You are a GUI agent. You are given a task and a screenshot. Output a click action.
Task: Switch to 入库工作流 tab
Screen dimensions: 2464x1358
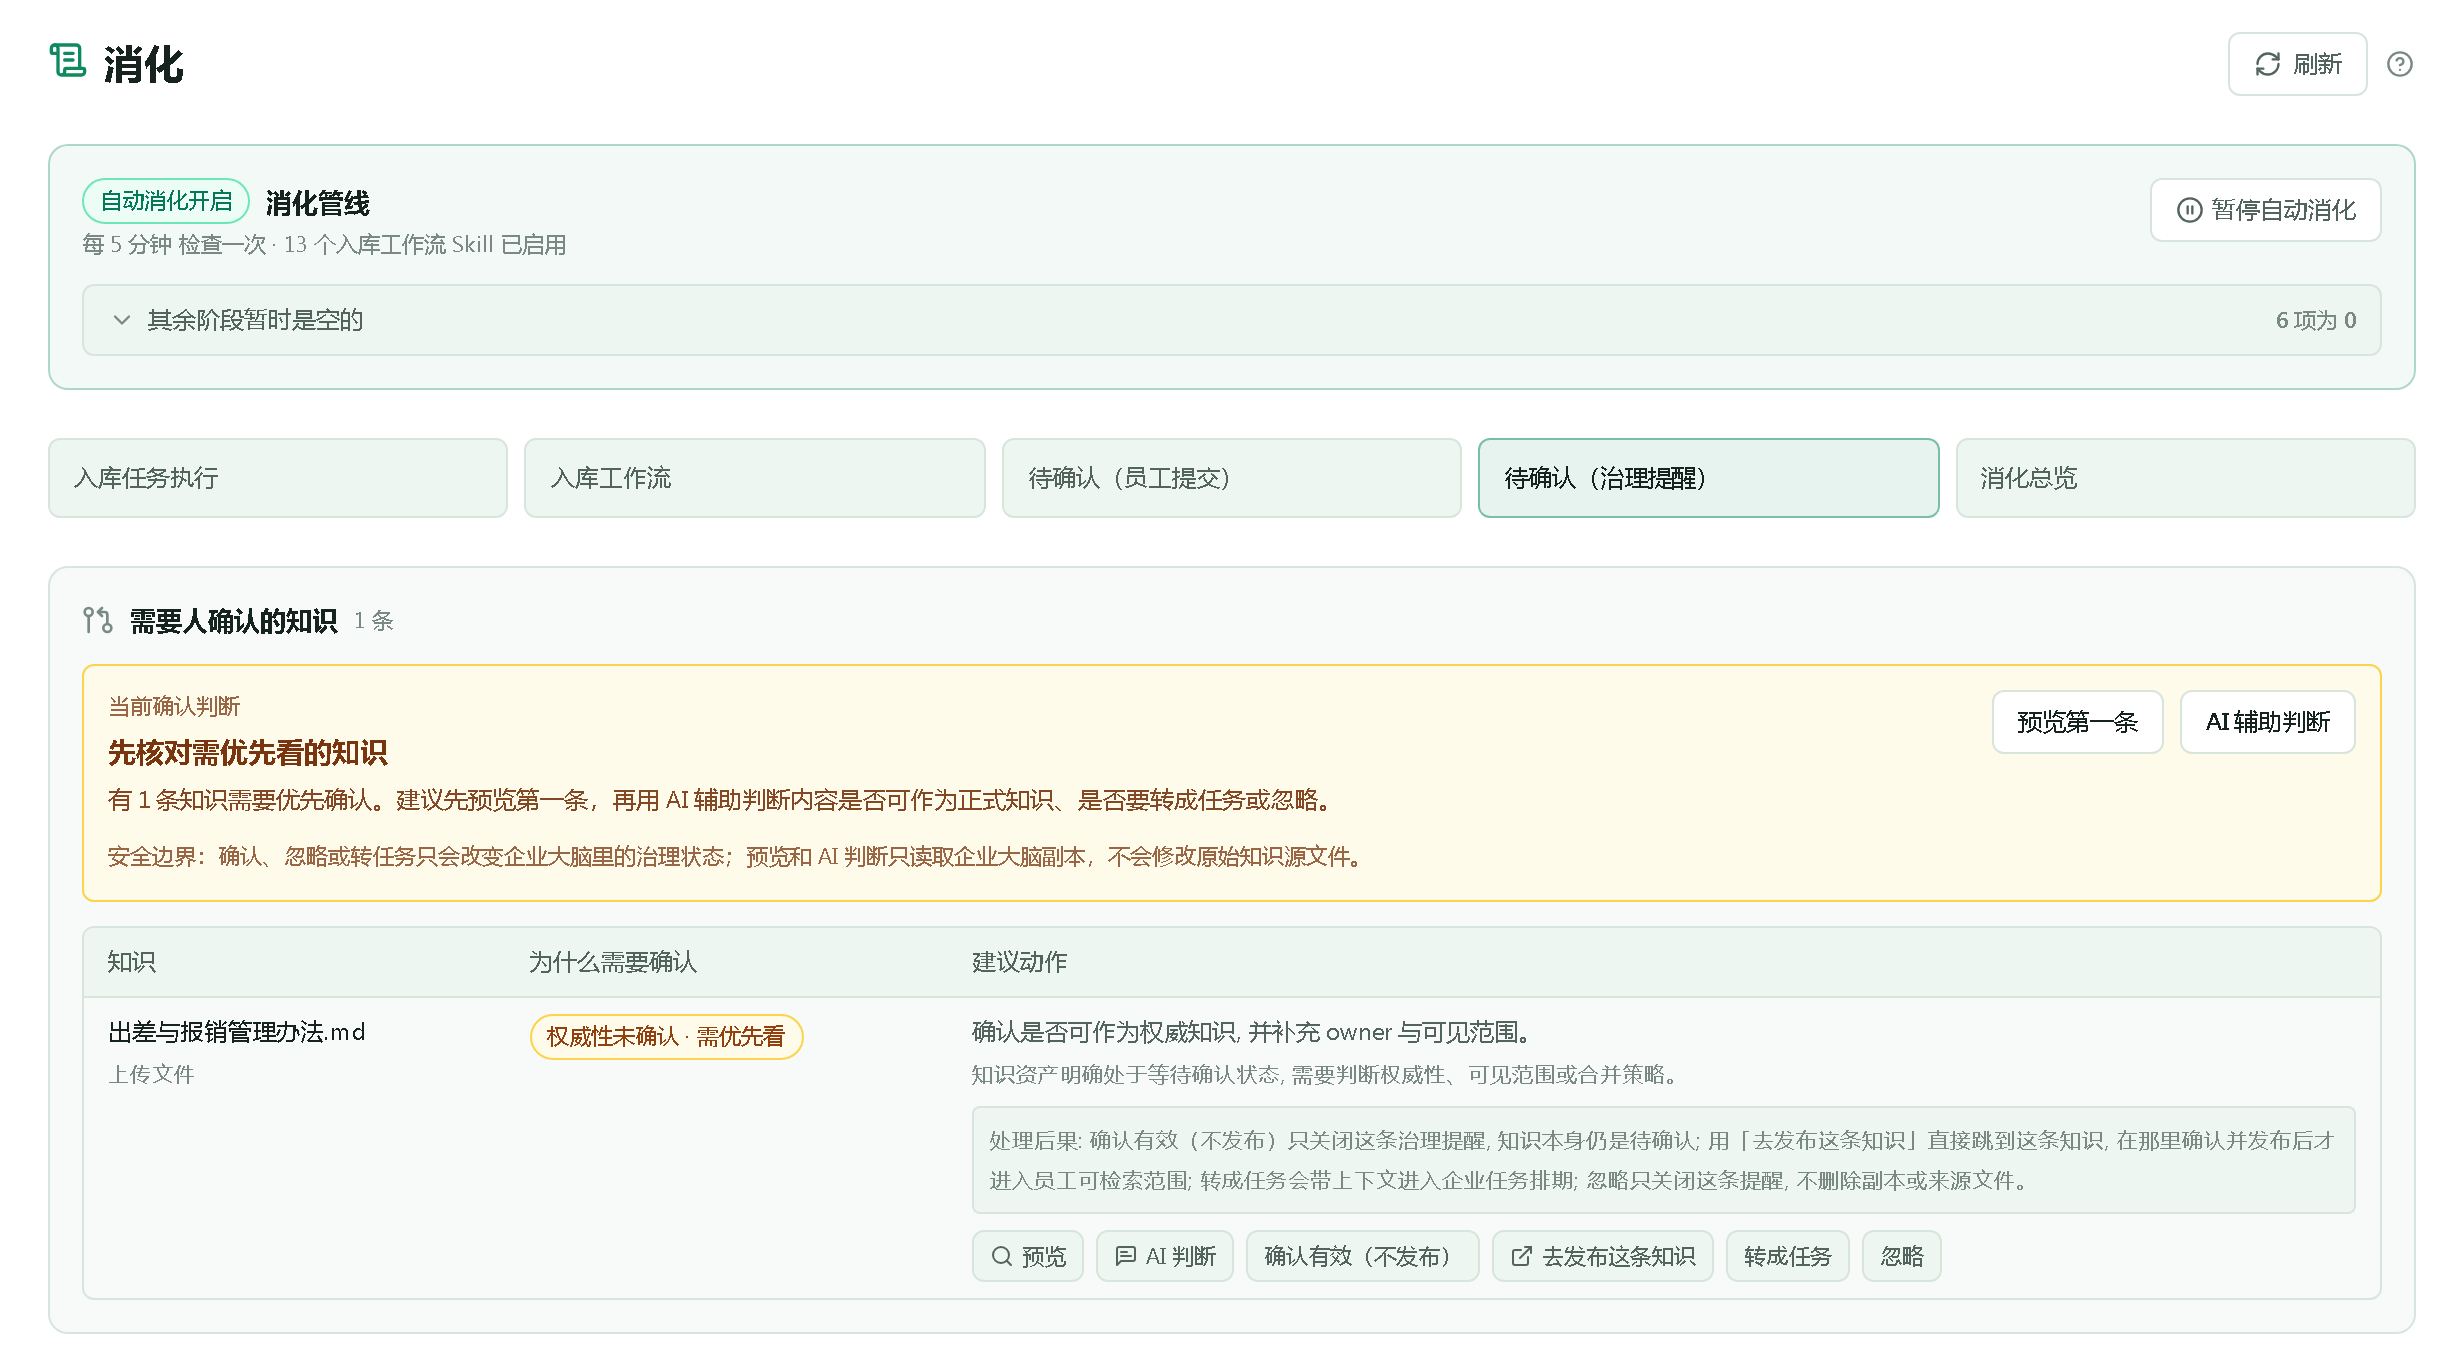click(x=754, y=478)
